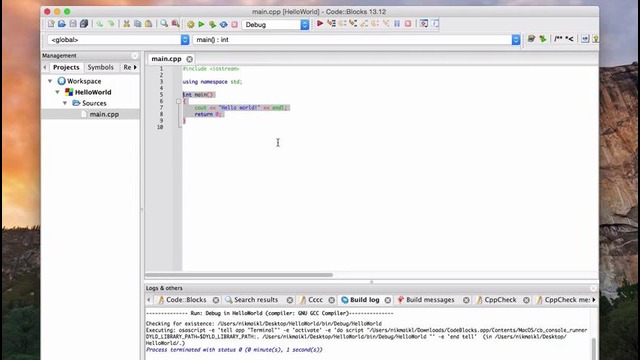Collapse the Sources folder node
Screen dimensions: 640x360
point(65,103)
